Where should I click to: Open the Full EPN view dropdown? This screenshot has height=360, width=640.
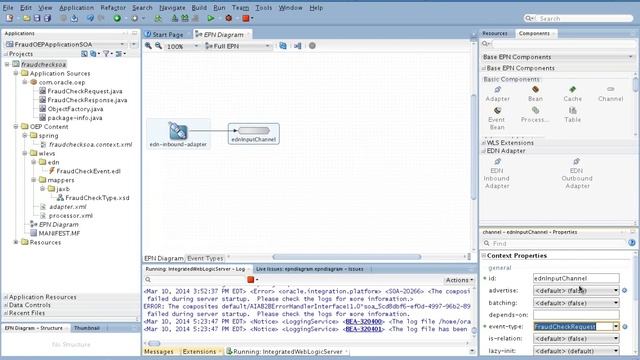click(x=267, y=46)
